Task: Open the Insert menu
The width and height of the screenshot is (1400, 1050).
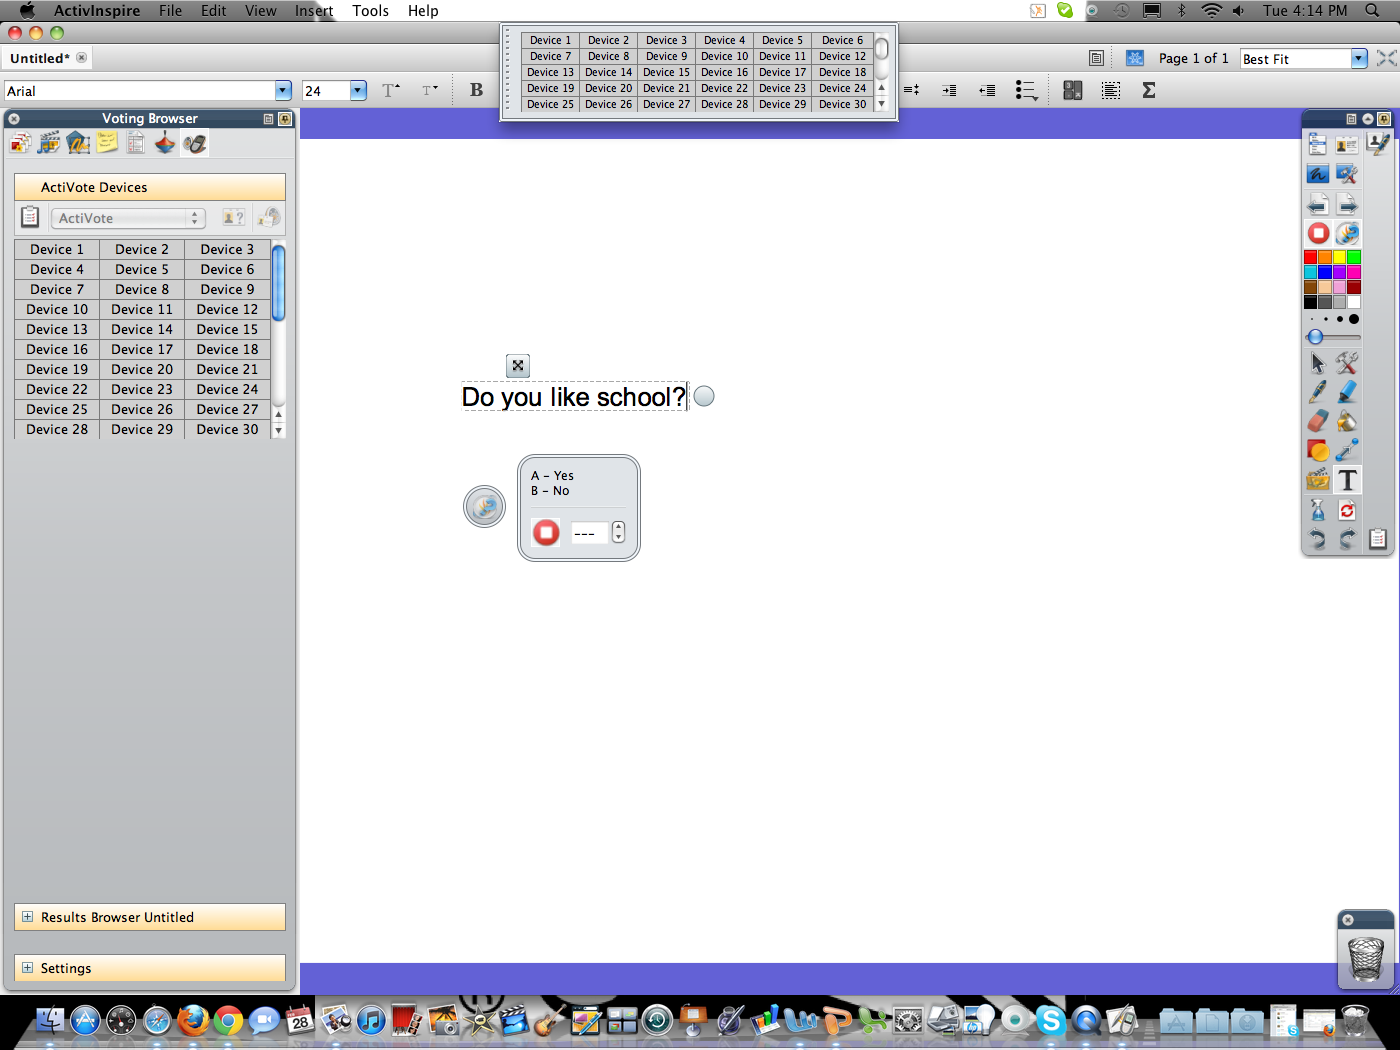Action: click(313, 11)
